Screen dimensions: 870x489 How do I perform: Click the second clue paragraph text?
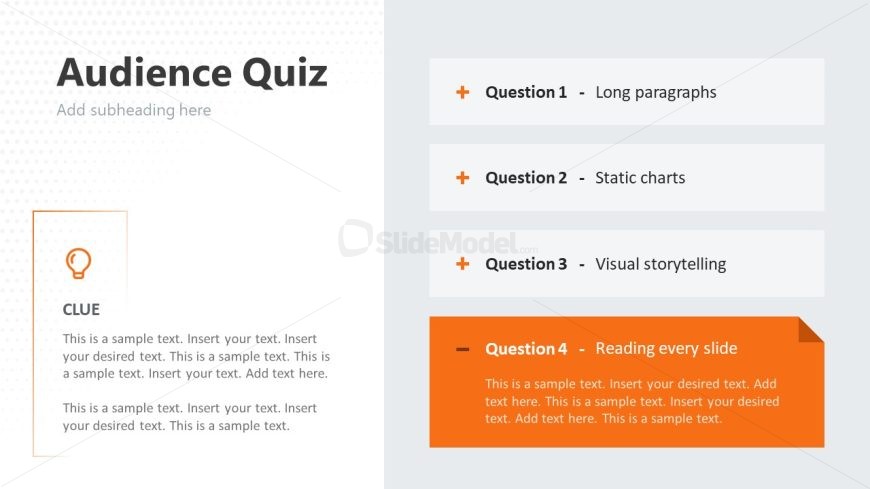click(x=189, y=417)
